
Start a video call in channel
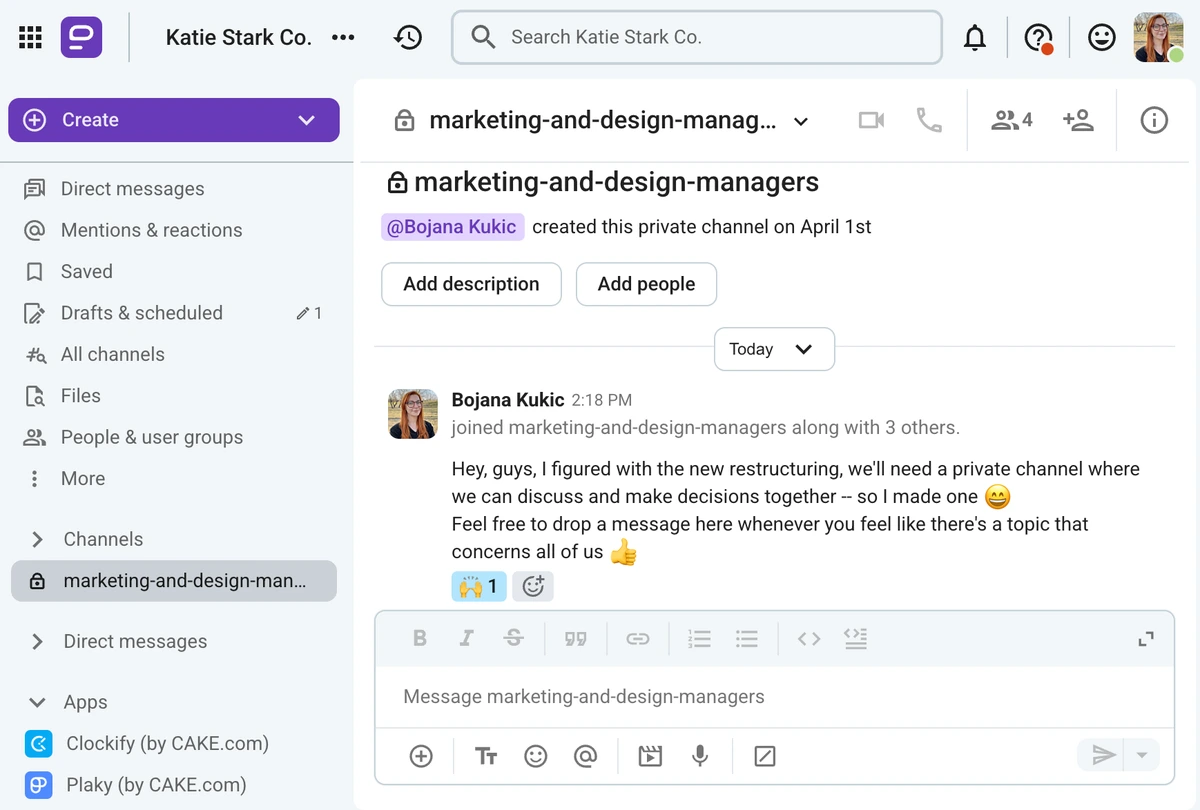point(871,121)
